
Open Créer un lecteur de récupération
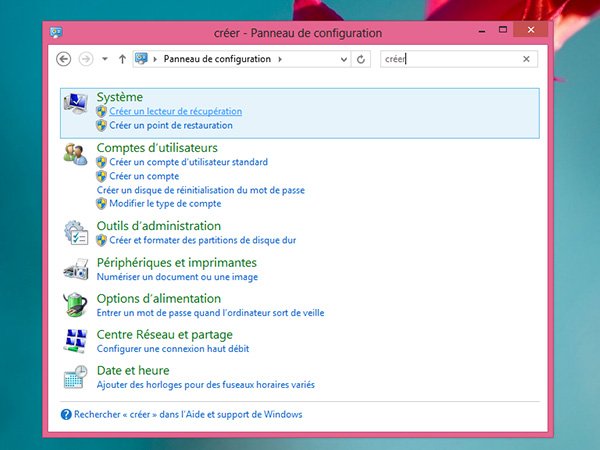176,111
